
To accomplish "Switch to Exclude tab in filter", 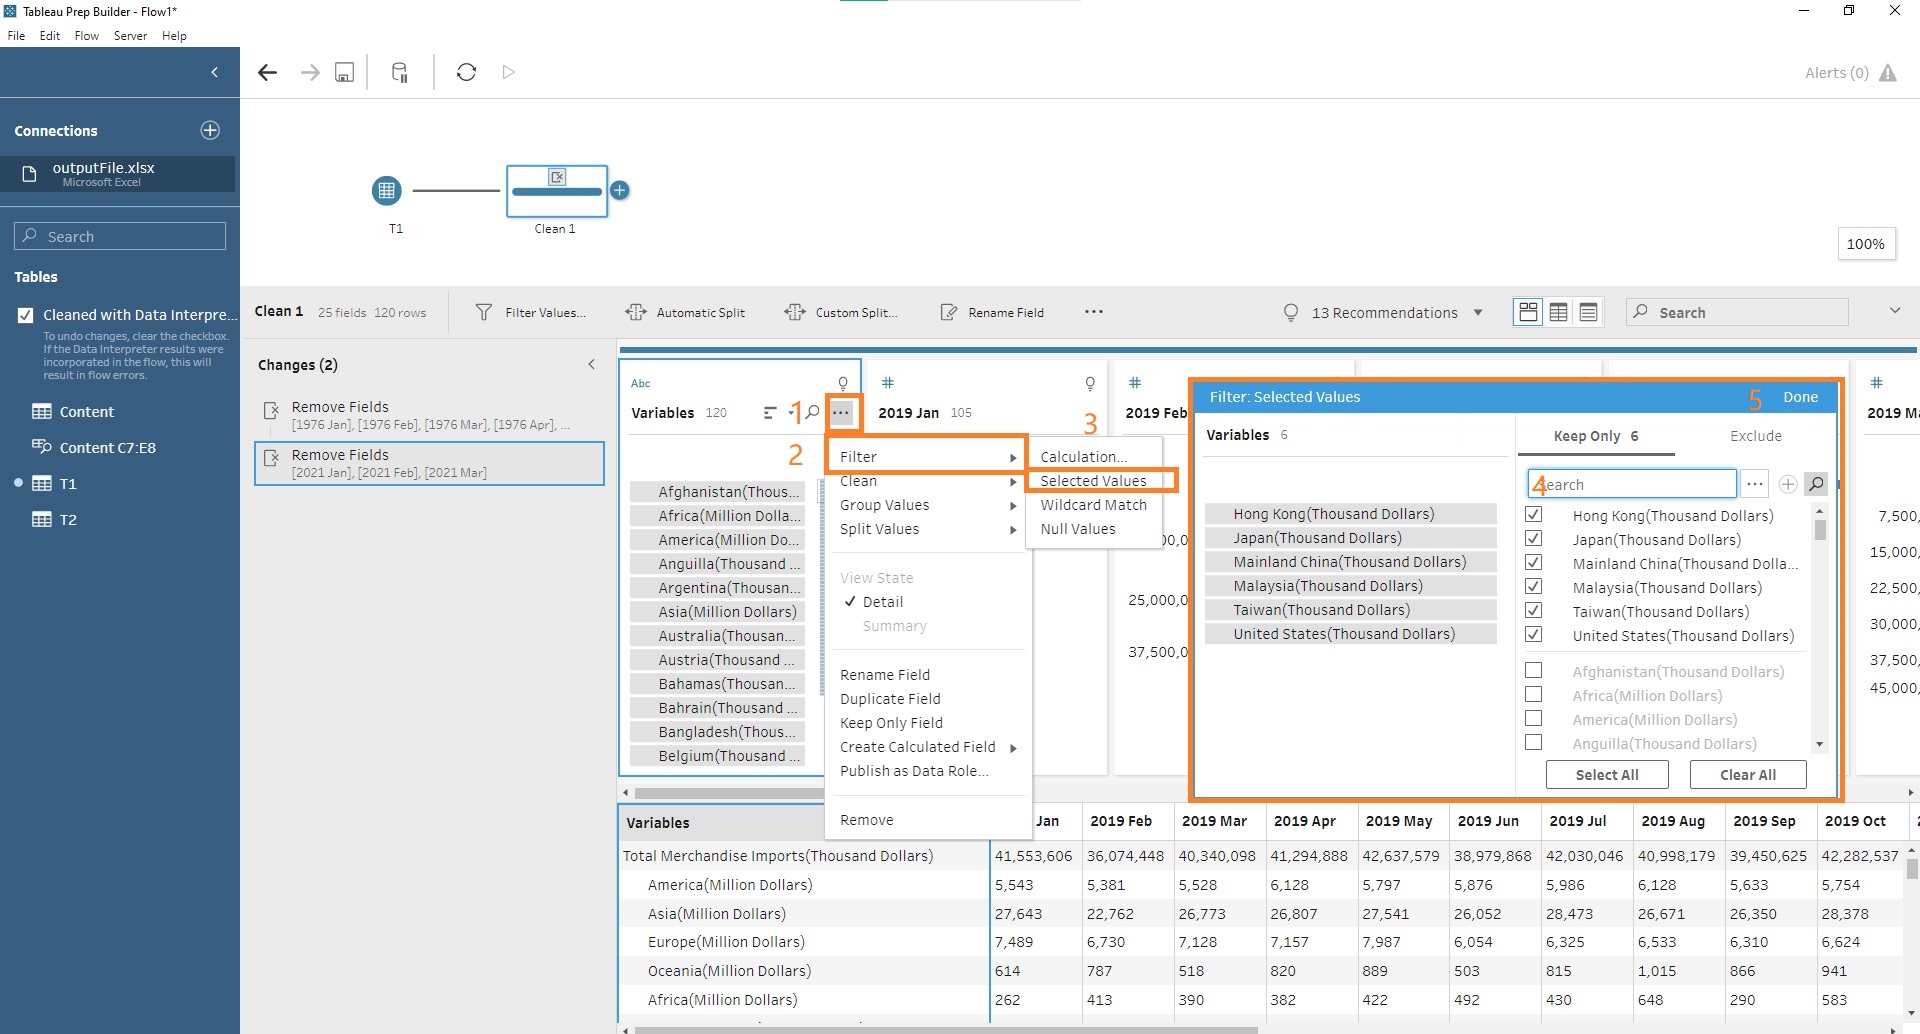I will 1755,436.
